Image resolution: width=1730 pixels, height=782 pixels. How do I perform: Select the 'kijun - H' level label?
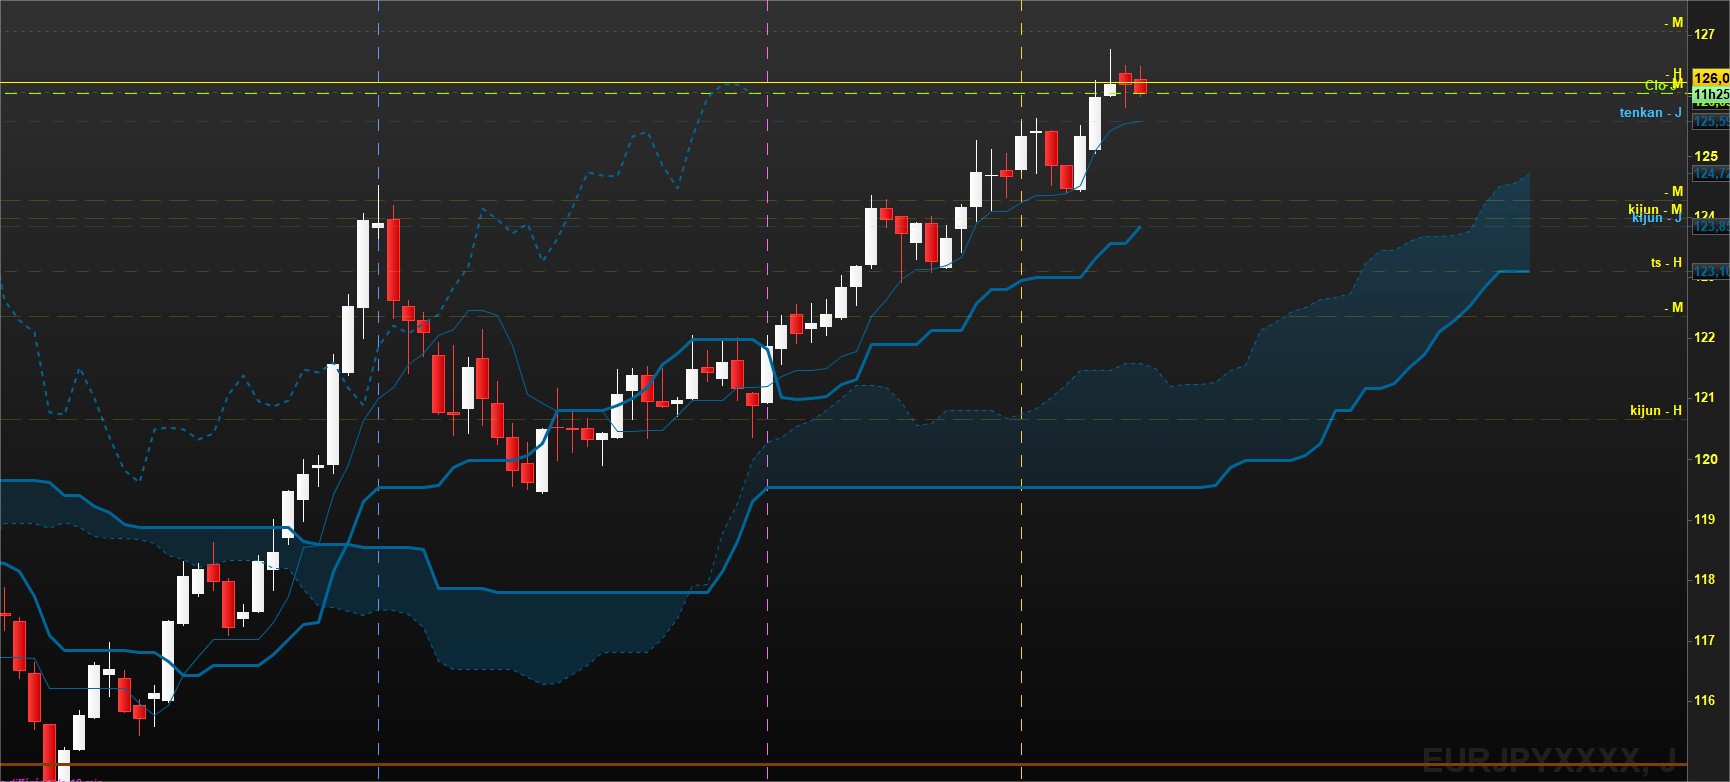pos(1656,410)
